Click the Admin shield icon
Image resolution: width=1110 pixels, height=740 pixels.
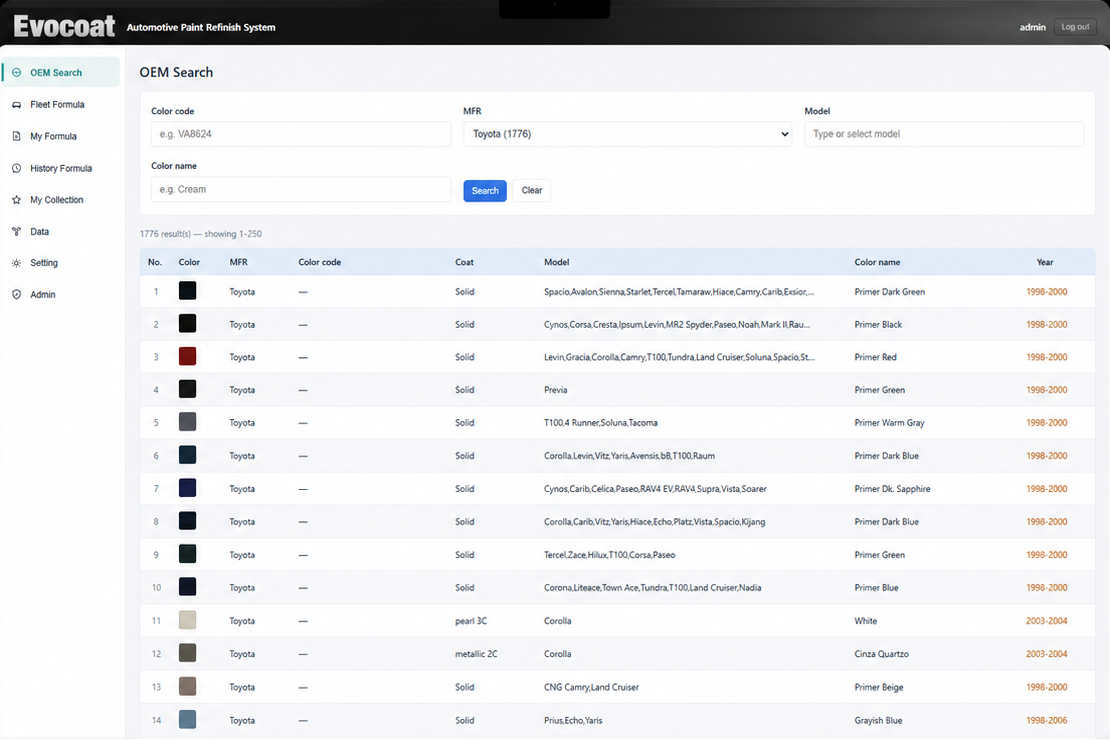[x=16, y=295]
